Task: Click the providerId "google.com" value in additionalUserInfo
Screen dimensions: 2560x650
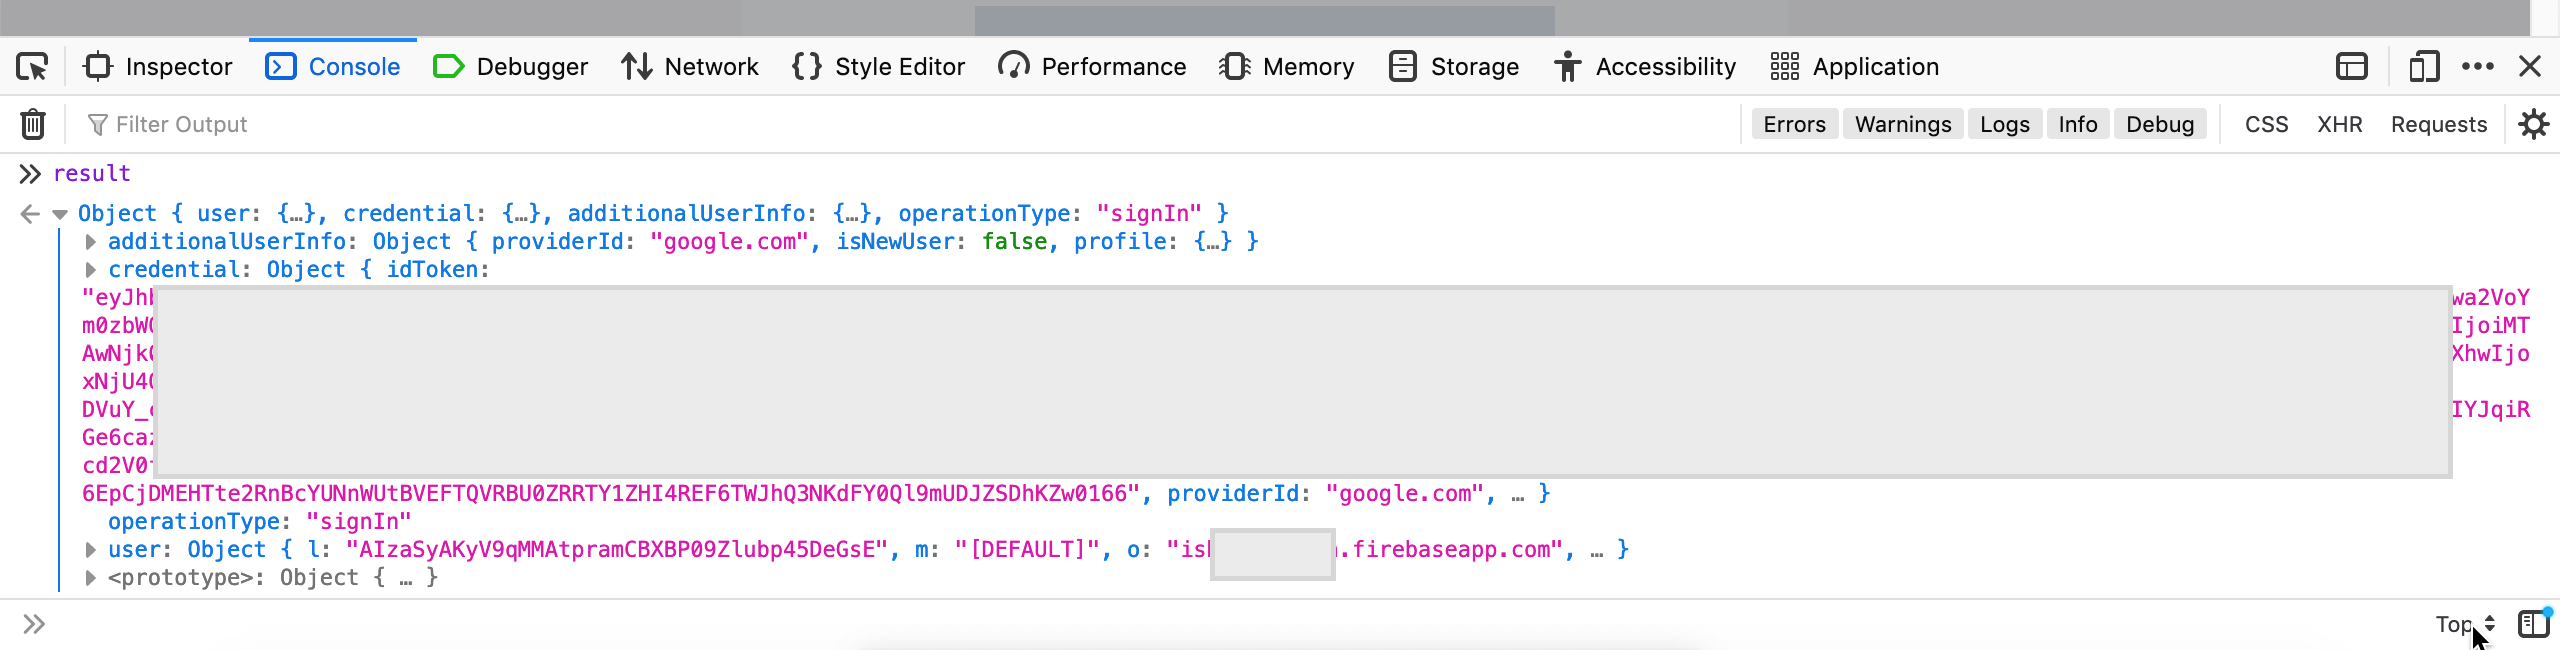Action: coord(729,242)
